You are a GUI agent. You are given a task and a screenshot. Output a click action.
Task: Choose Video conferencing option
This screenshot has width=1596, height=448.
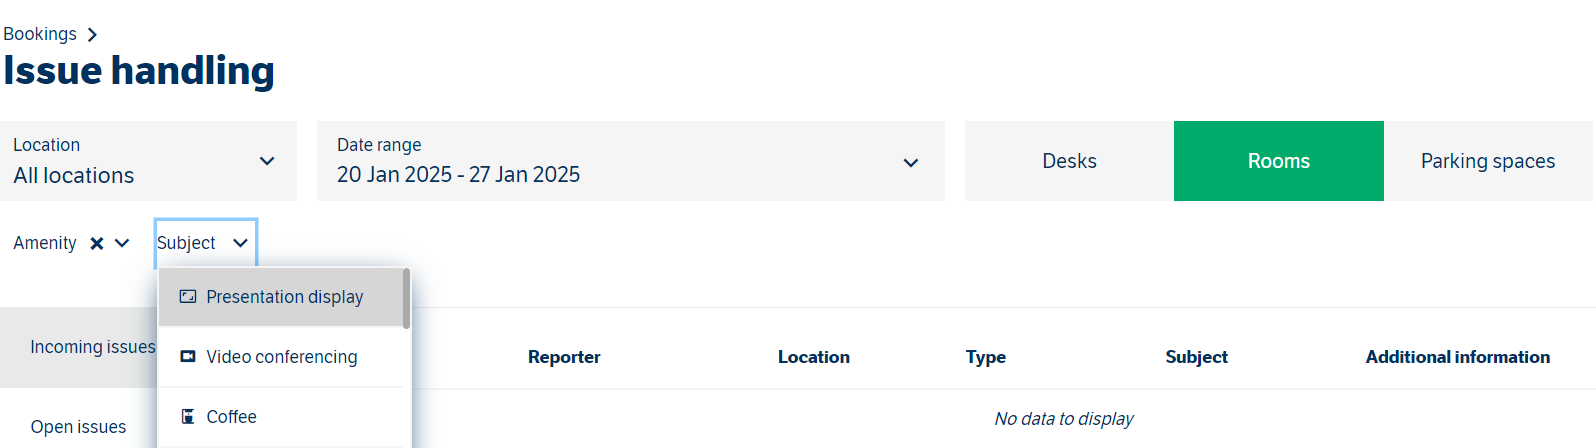click(281, 357)
